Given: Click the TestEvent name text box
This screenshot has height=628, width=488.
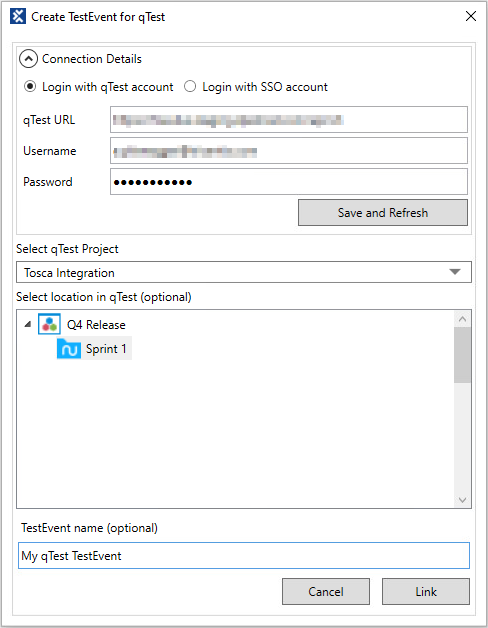Looking at the screenshot, I should coord(244,556).
